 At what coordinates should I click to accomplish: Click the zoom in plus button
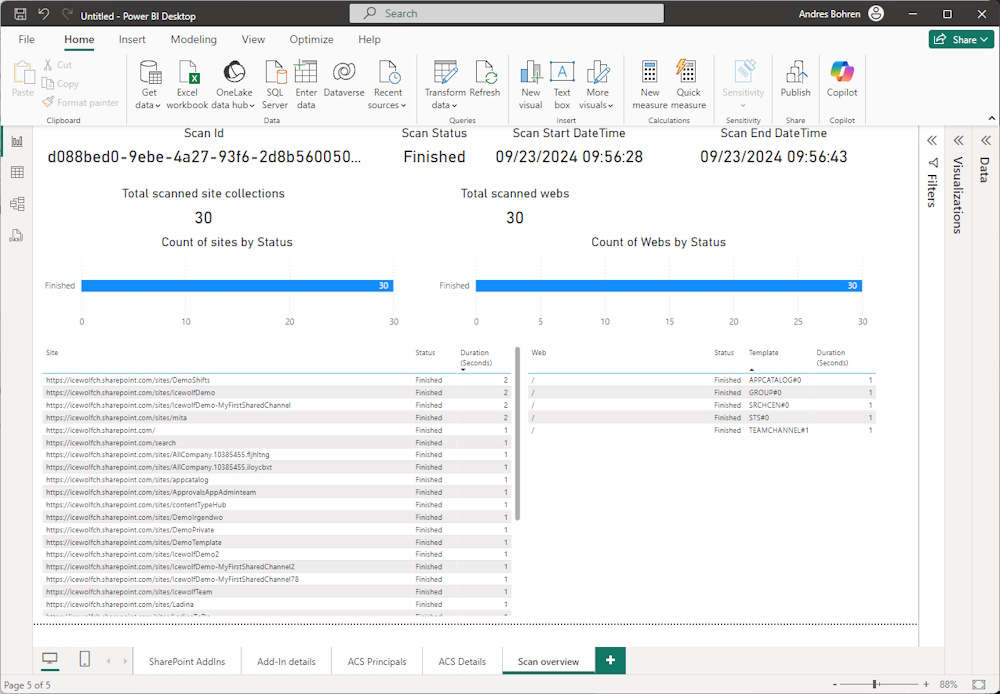point(926,684)
